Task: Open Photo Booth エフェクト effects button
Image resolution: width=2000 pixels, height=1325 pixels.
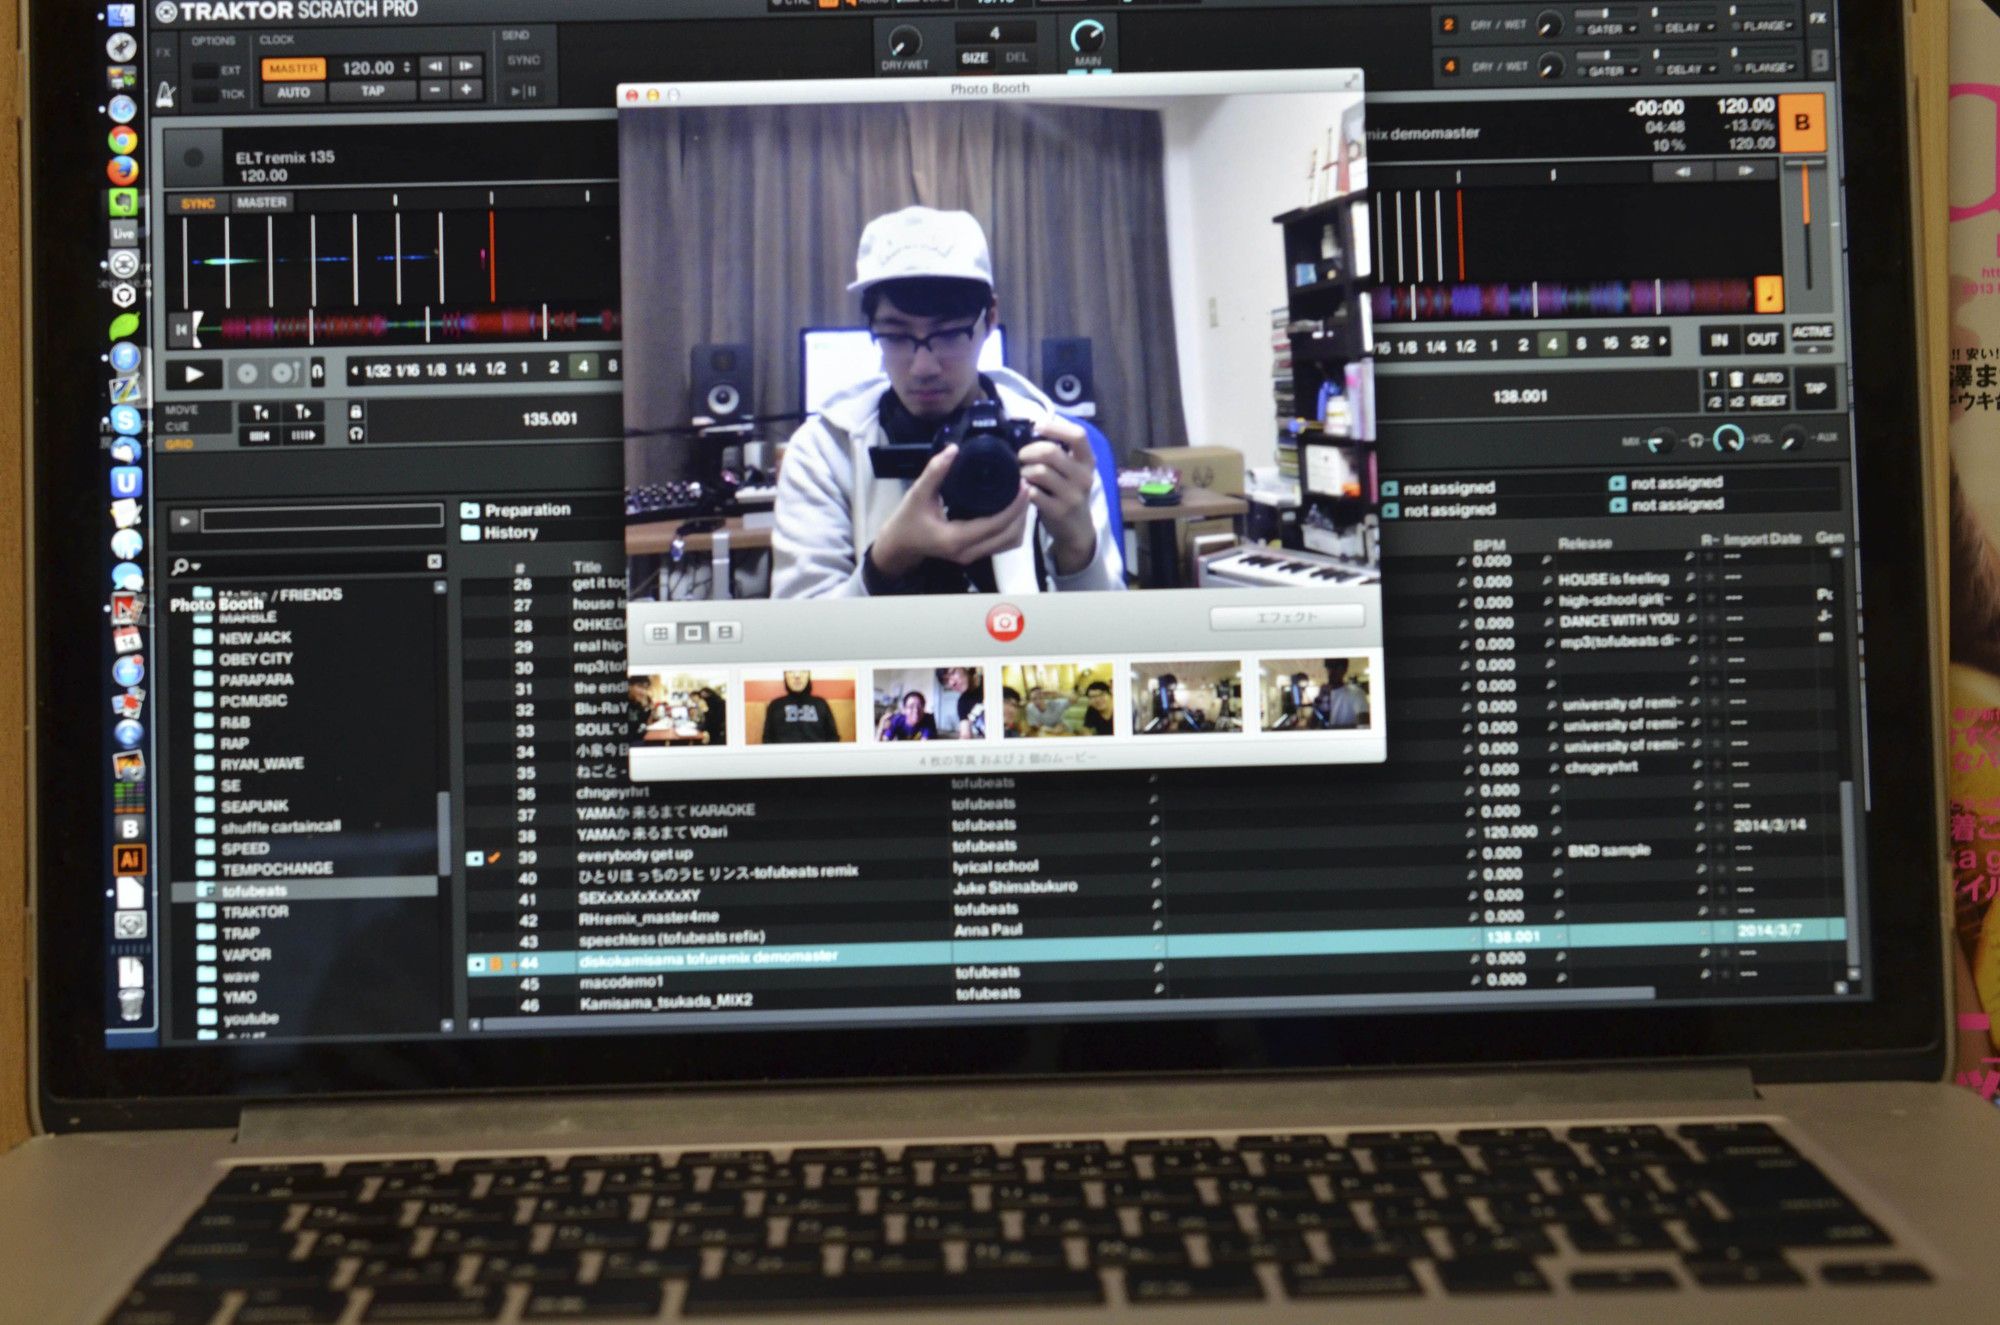Action: (x=1286, y=617)
